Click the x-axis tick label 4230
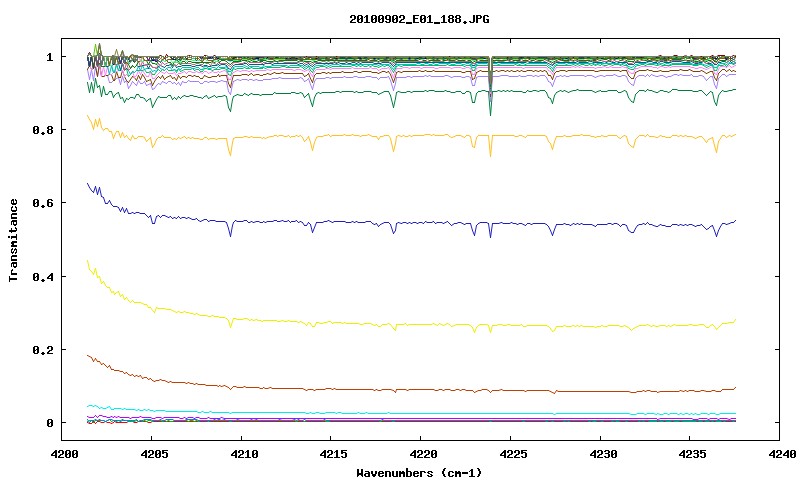Image resolution: width=800 pixels, height=480 pixels. click(603, 453)
